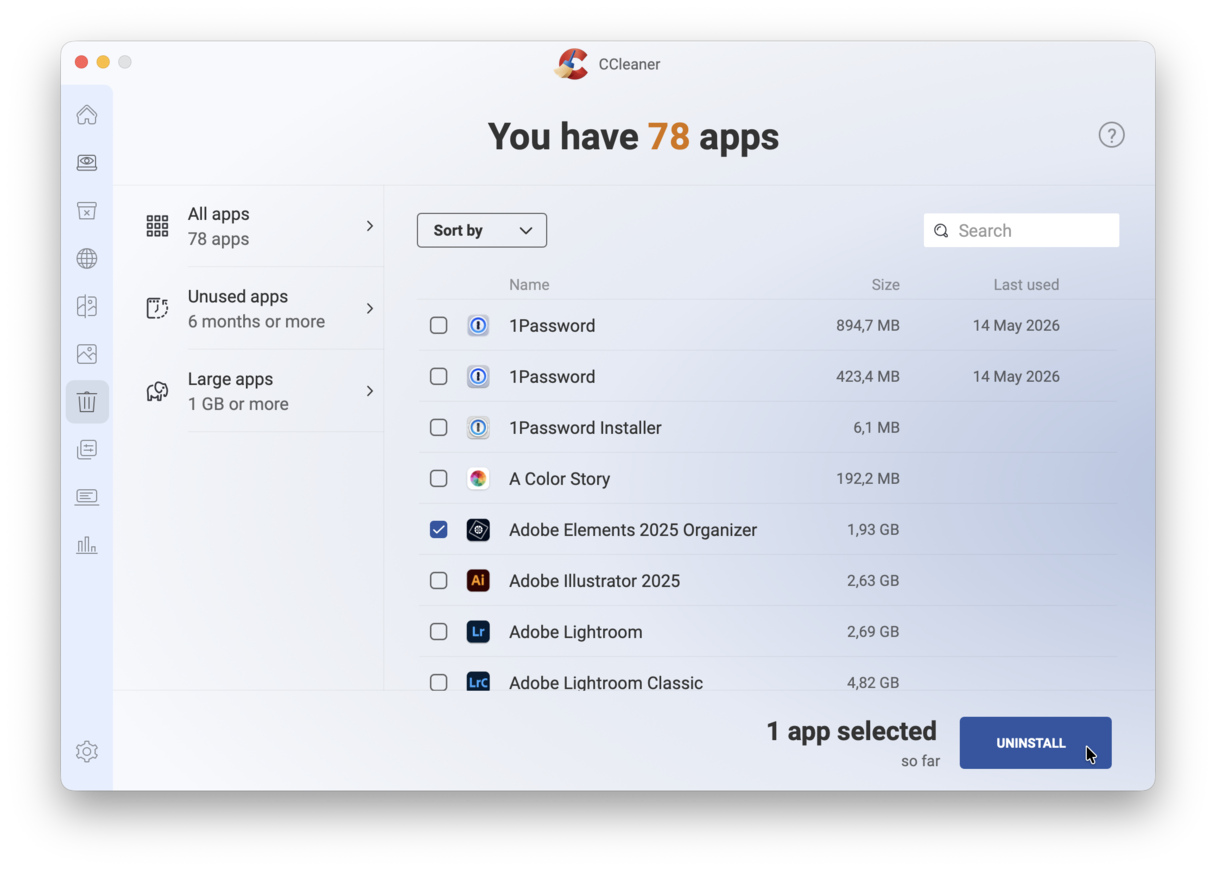Open the split-document duplicates icon in sidebar

point(87,306)
